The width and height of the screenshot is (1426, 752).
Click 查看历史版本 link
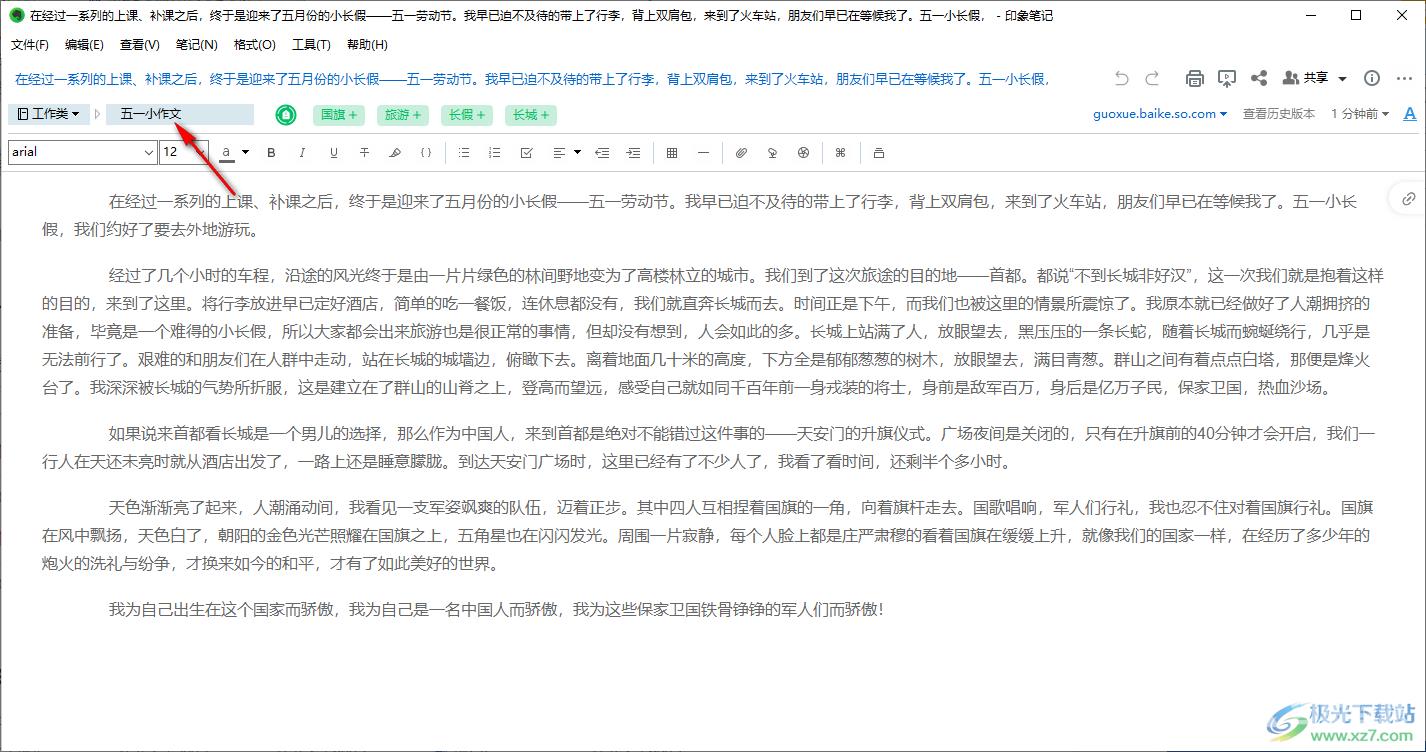coord(1279,114)
